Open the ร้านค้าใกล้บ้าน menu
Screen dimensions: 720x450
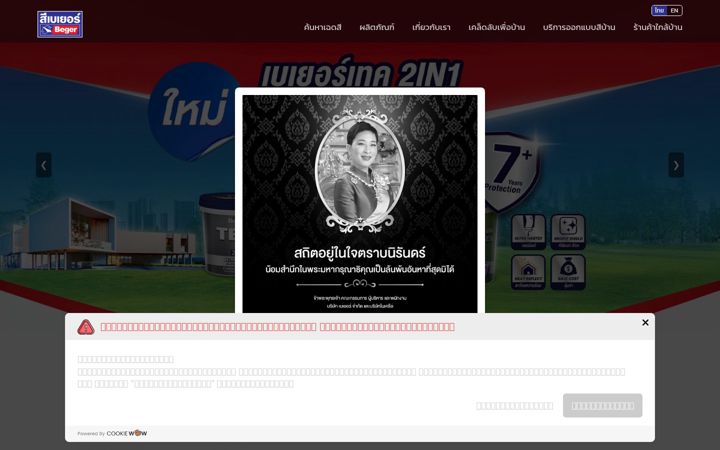click(658, 27)
